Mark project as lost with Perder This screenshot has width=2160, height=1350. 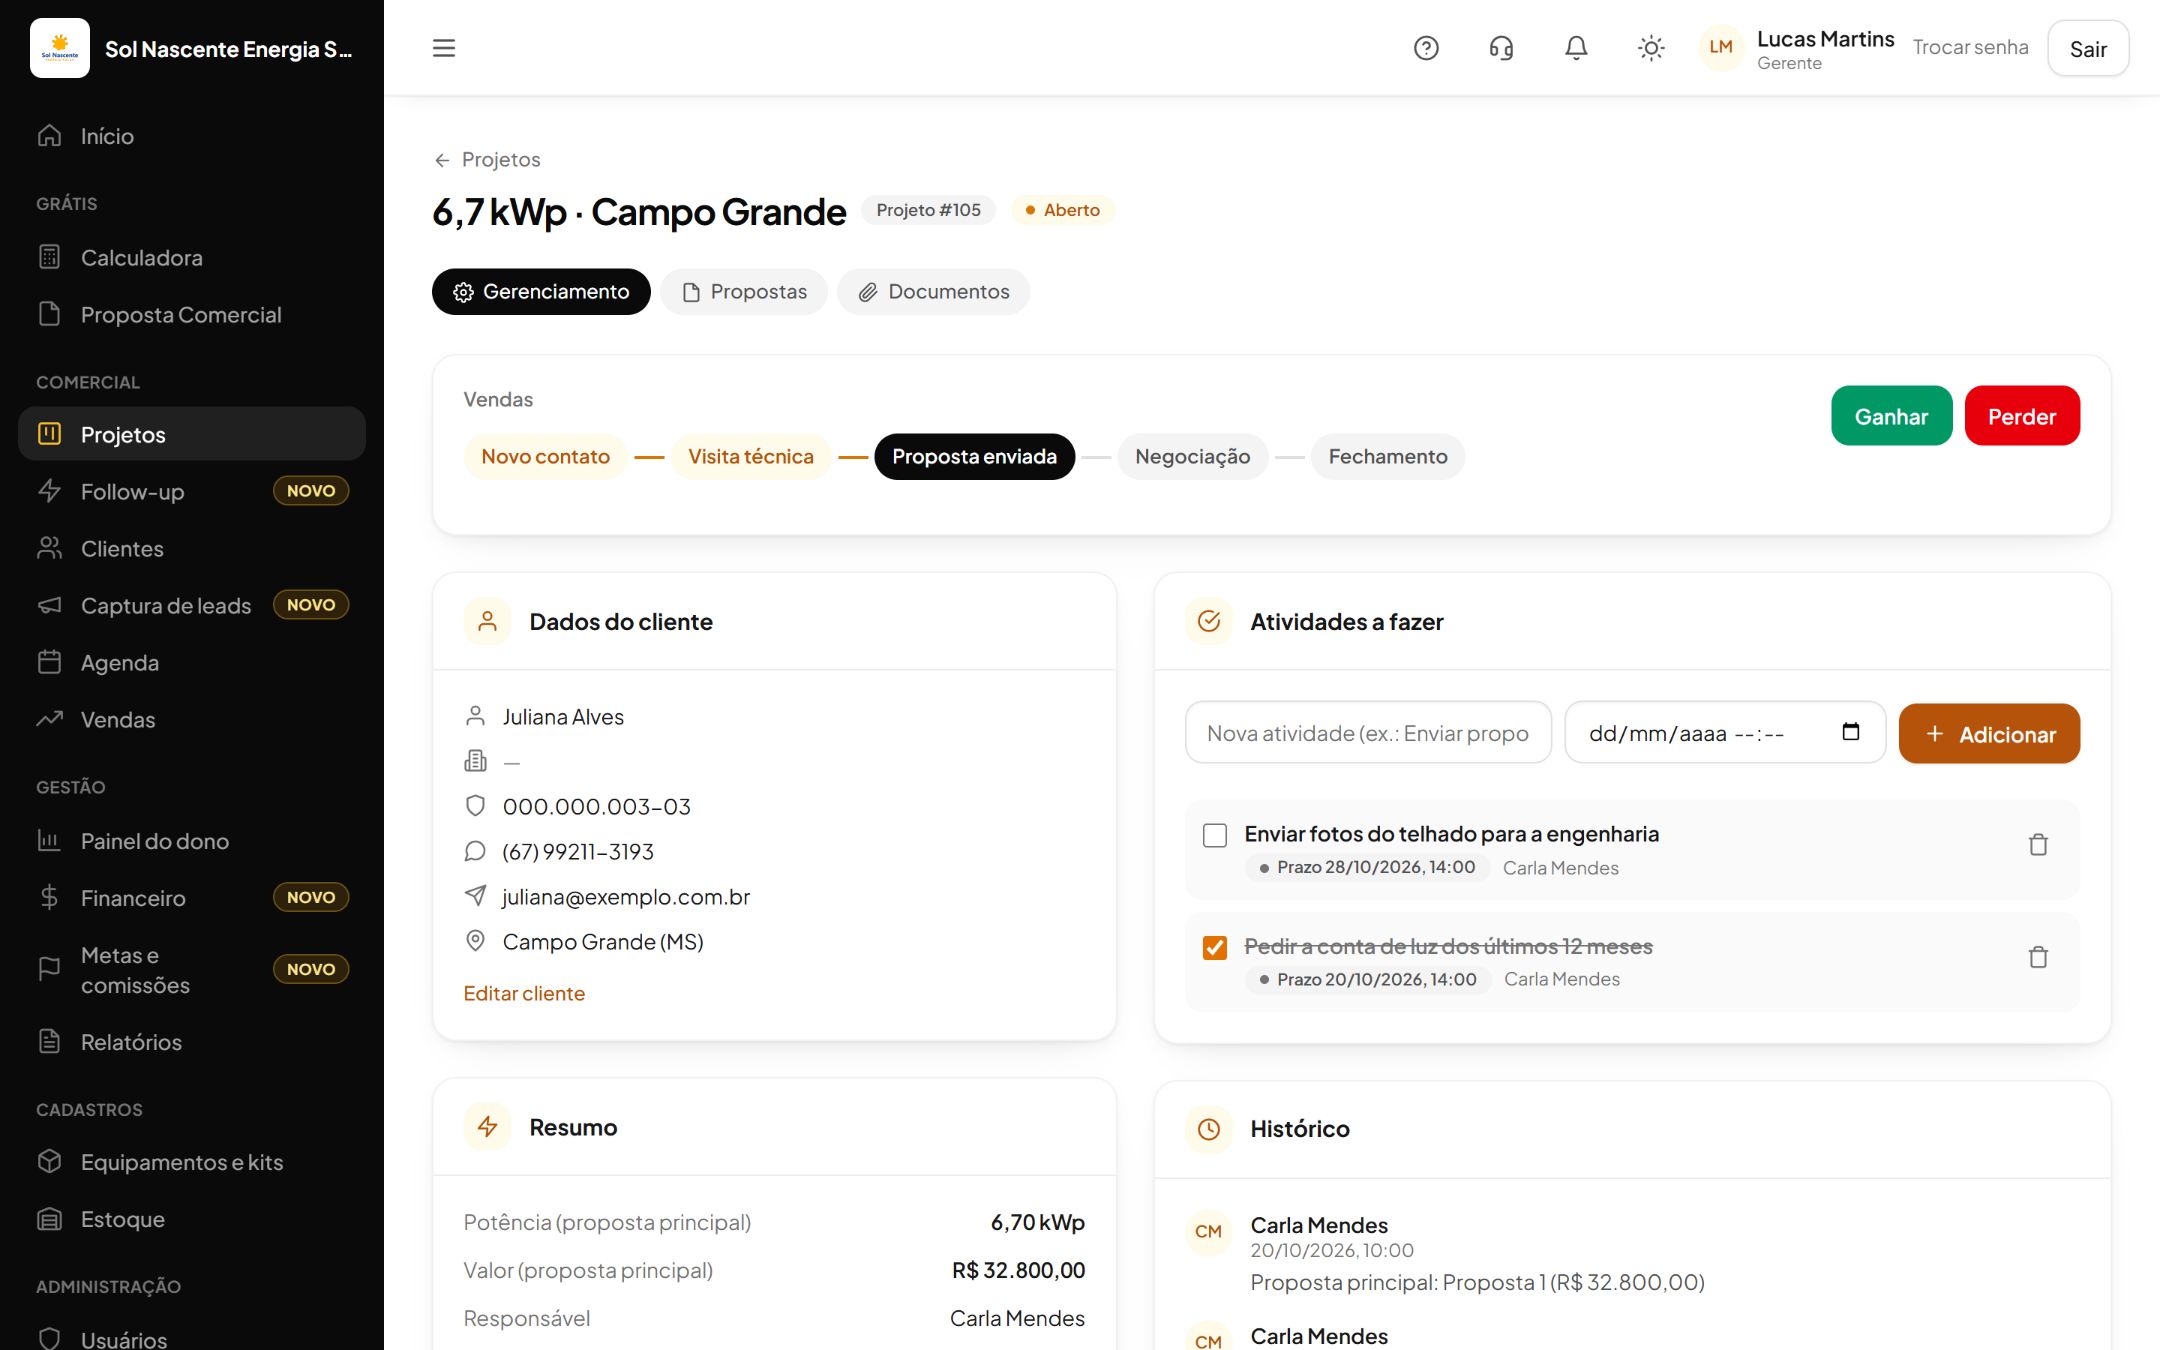pyautogui.click(x=2022, y=416)
